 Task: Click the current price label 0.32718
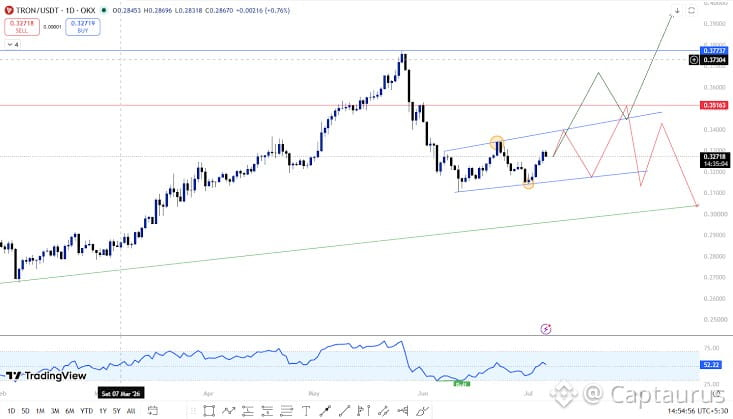715,160
